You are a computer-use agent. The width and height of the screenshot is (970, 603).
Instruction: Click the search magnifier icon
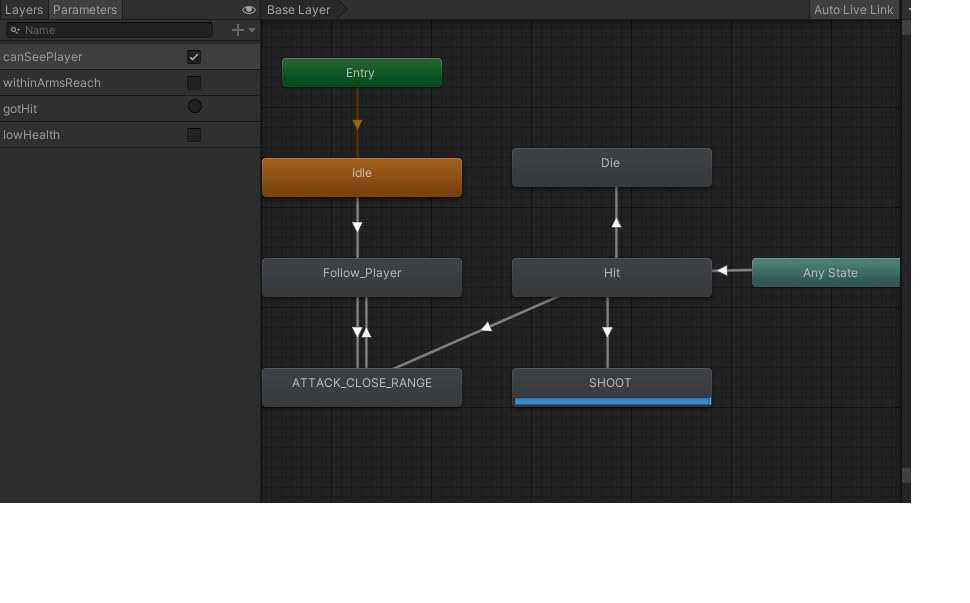click(15, 30)
